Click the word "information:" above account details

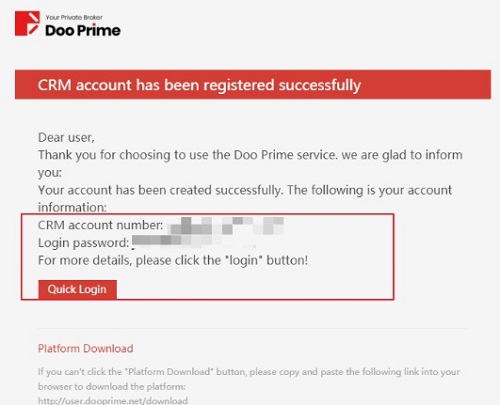pyautogui.click(x=72, y=208)
